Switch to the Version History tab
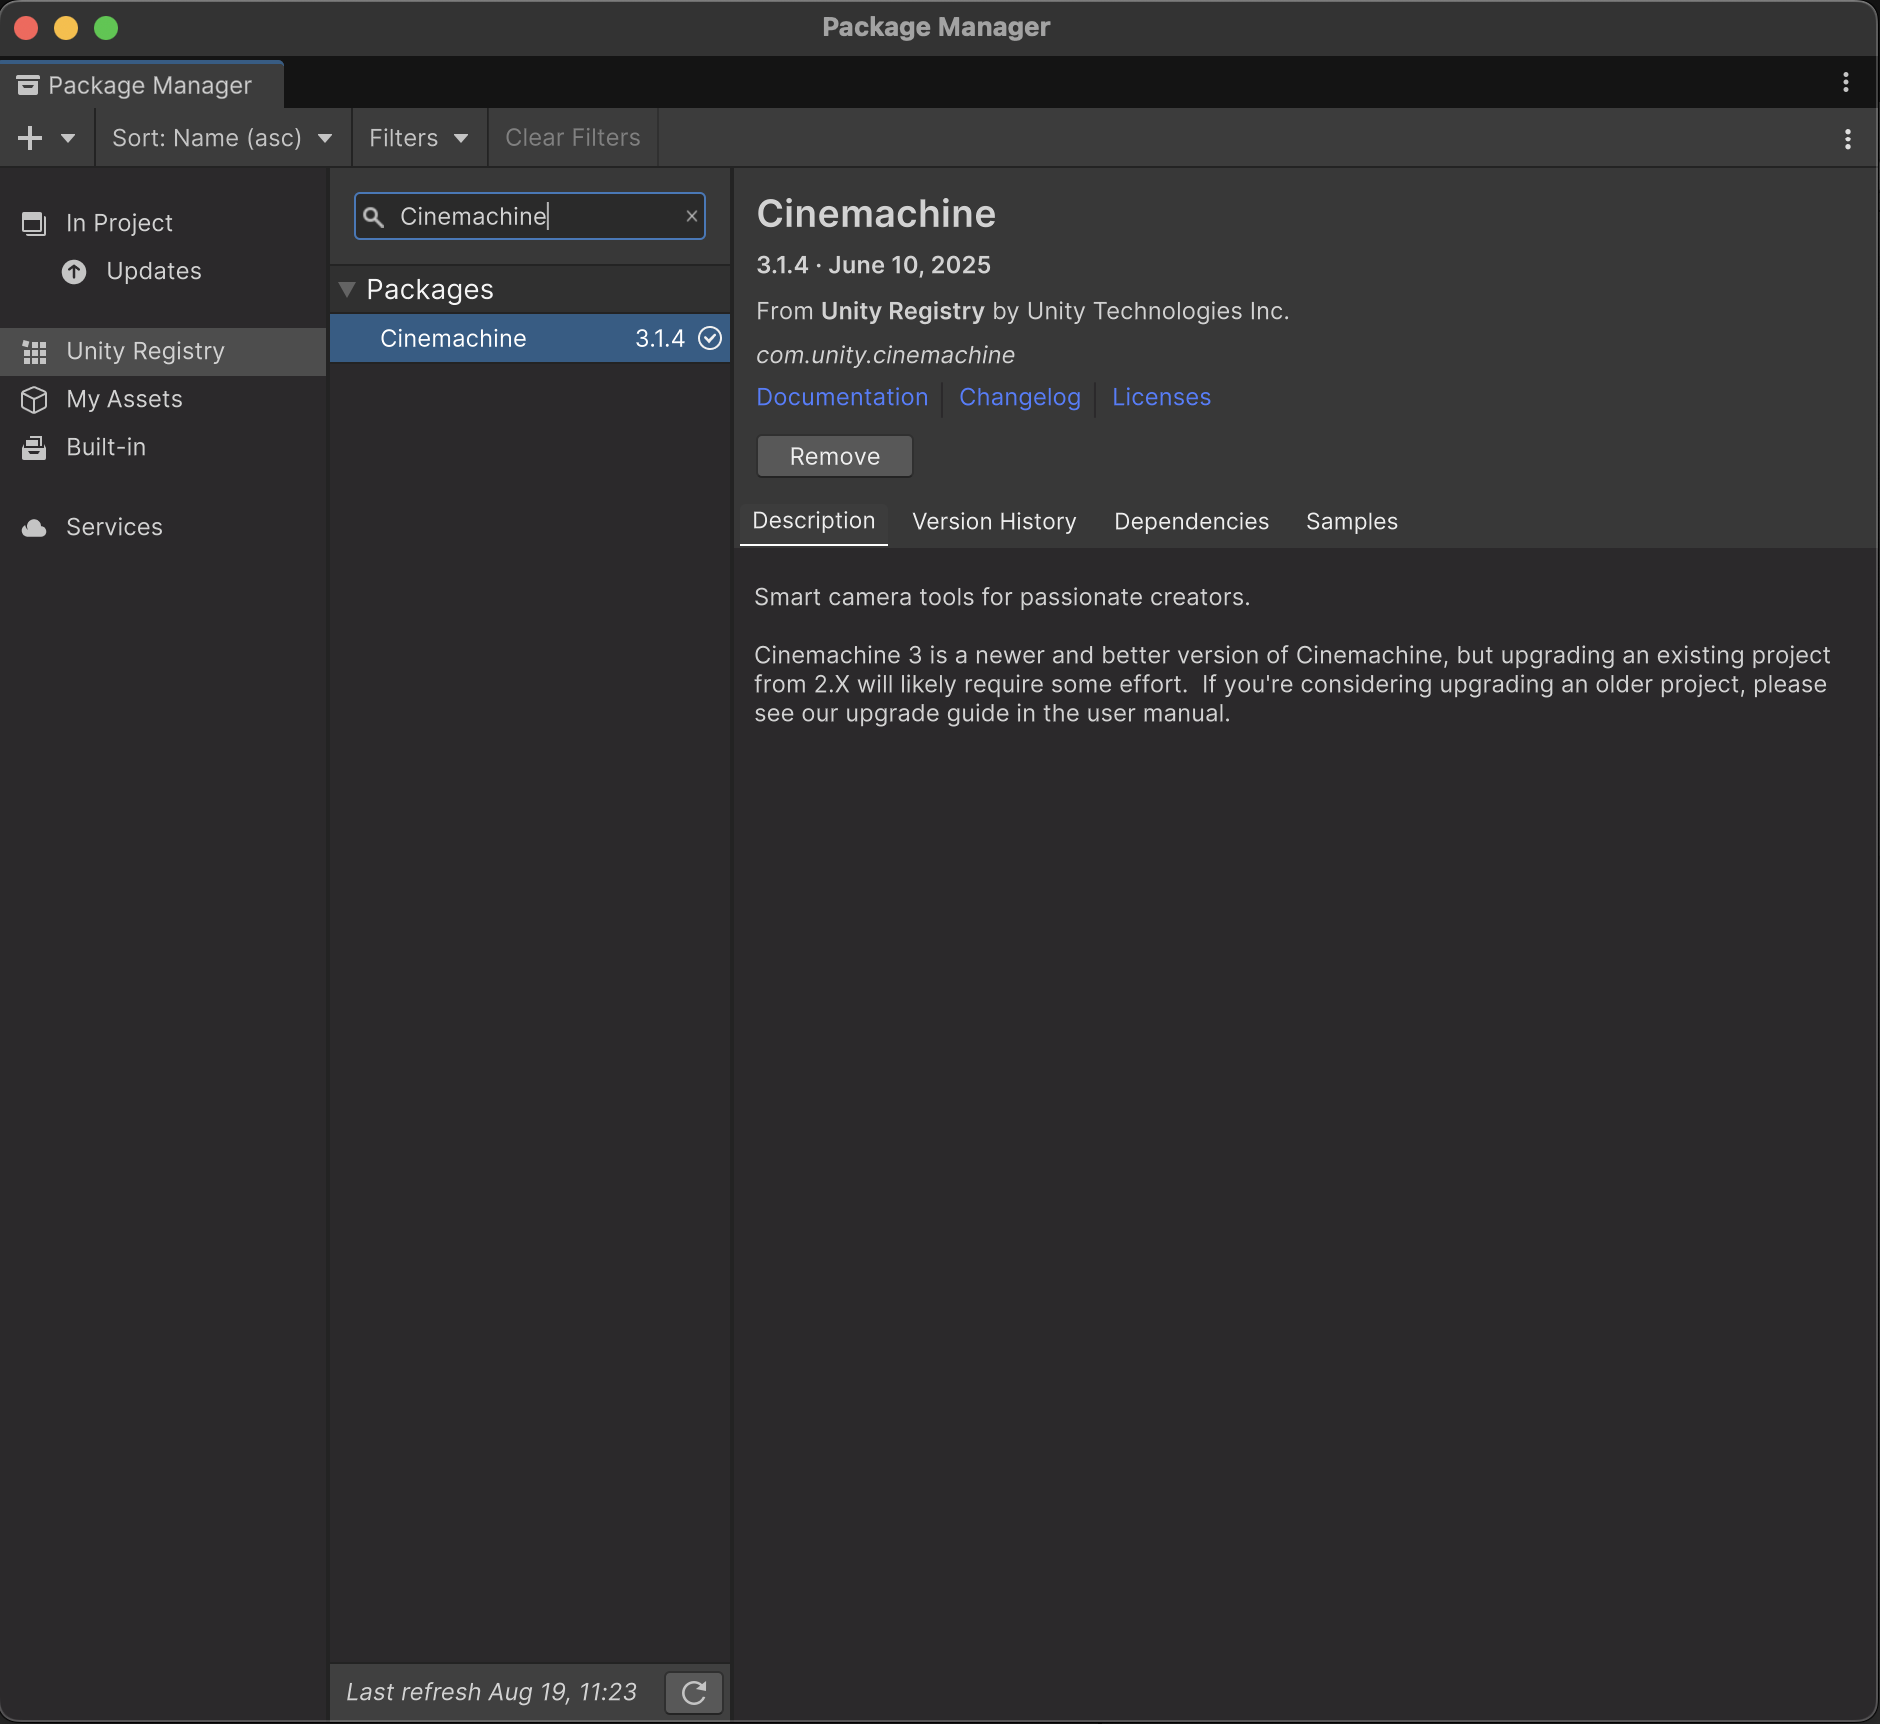Image resolution: width=1880 pixels, height=1724 pixels. point(994,521)
